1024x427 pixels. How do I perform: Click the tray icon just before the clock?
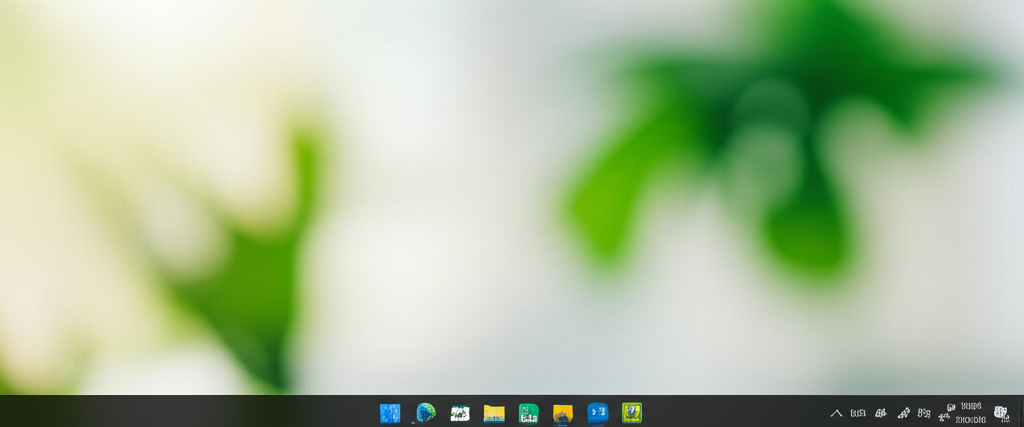tap(945, 413)
